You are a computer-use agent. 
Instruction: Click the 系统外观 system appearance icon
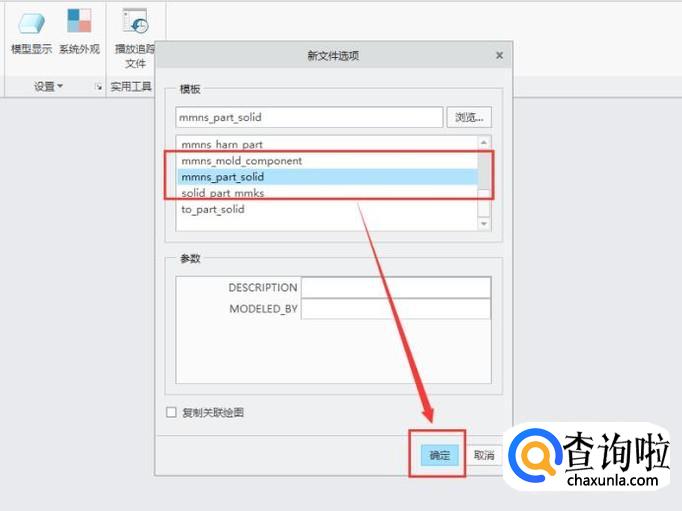tap(79, 21)
